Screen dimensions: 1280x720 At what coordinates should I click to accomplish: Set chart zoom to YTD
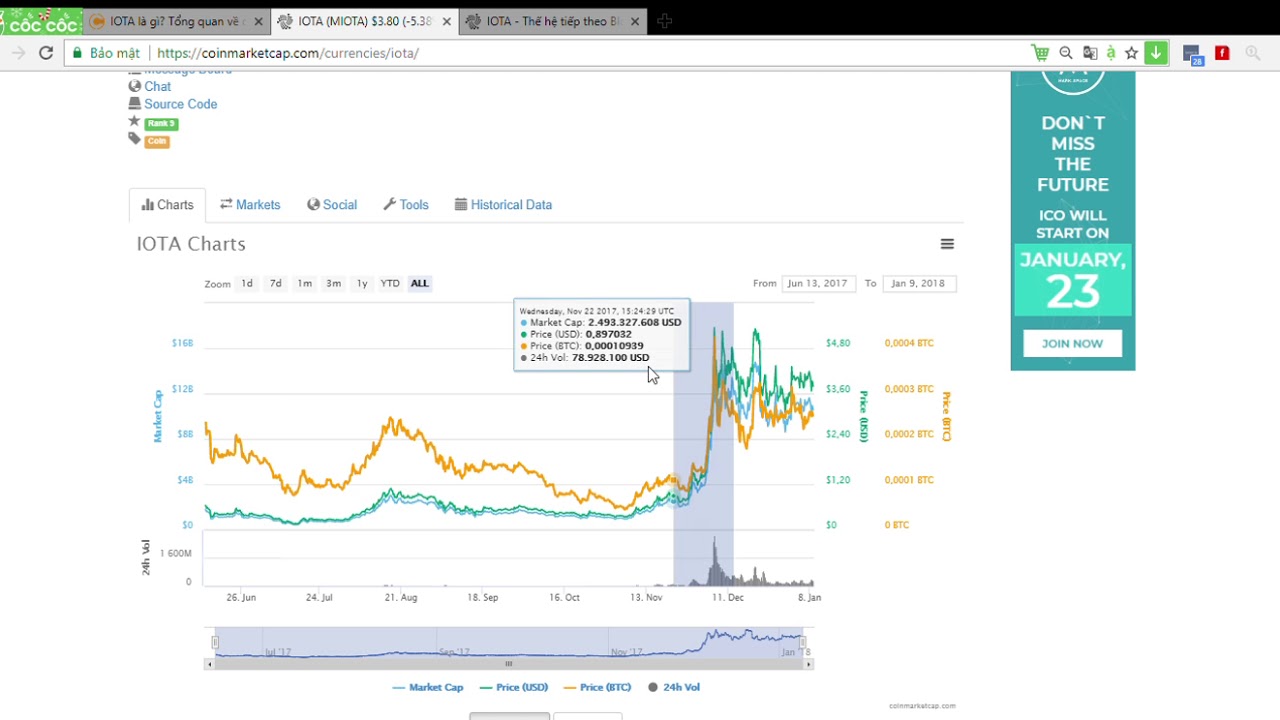point(390,283)
